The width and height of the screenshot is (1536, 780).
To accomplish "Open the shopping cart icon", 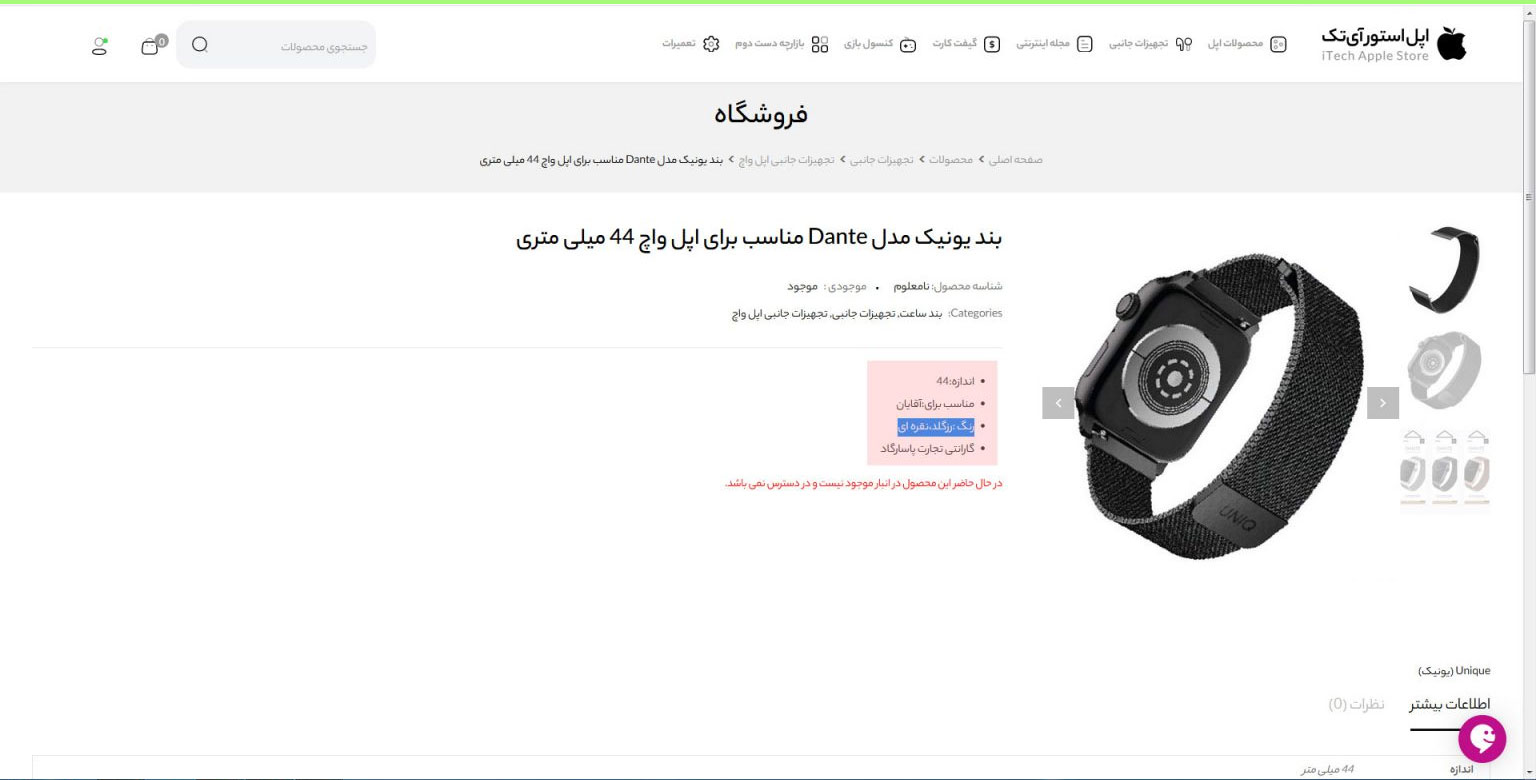I will pyautogui.click(x=151, y=45).
